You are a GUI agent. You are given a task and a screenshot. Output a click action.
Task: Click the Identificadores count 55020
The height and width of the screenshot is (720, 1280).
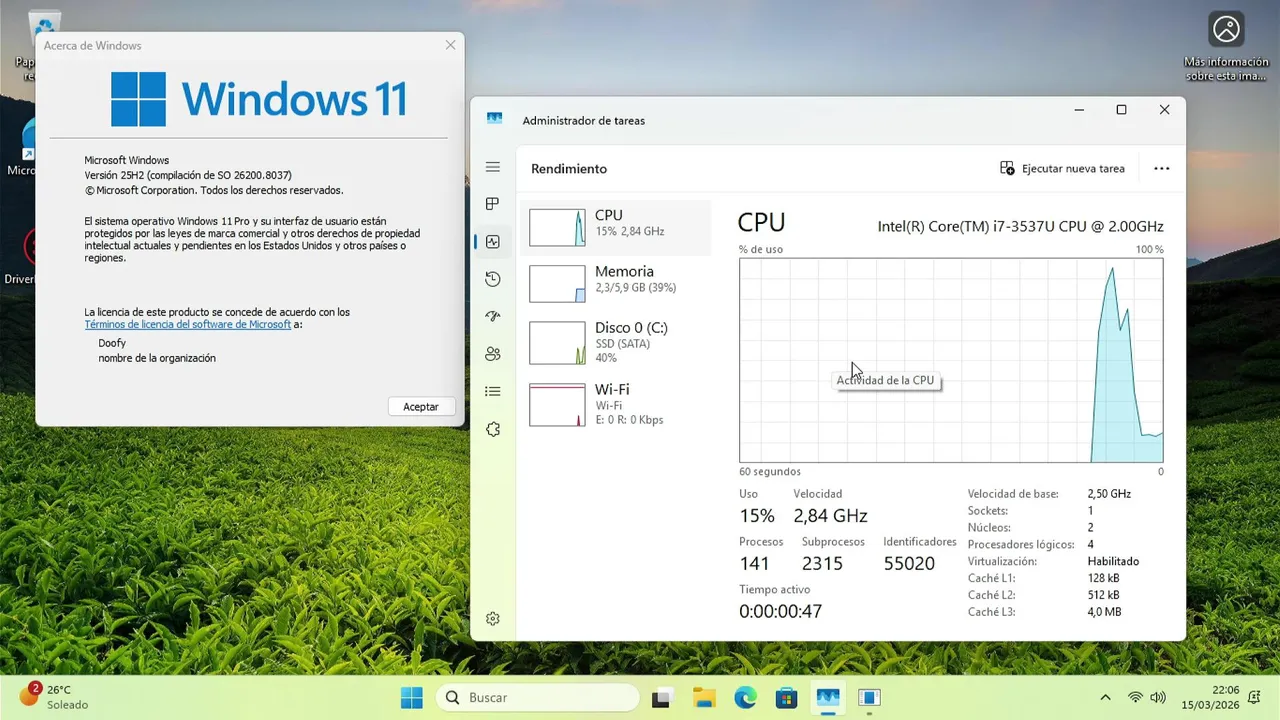(909, 564)
